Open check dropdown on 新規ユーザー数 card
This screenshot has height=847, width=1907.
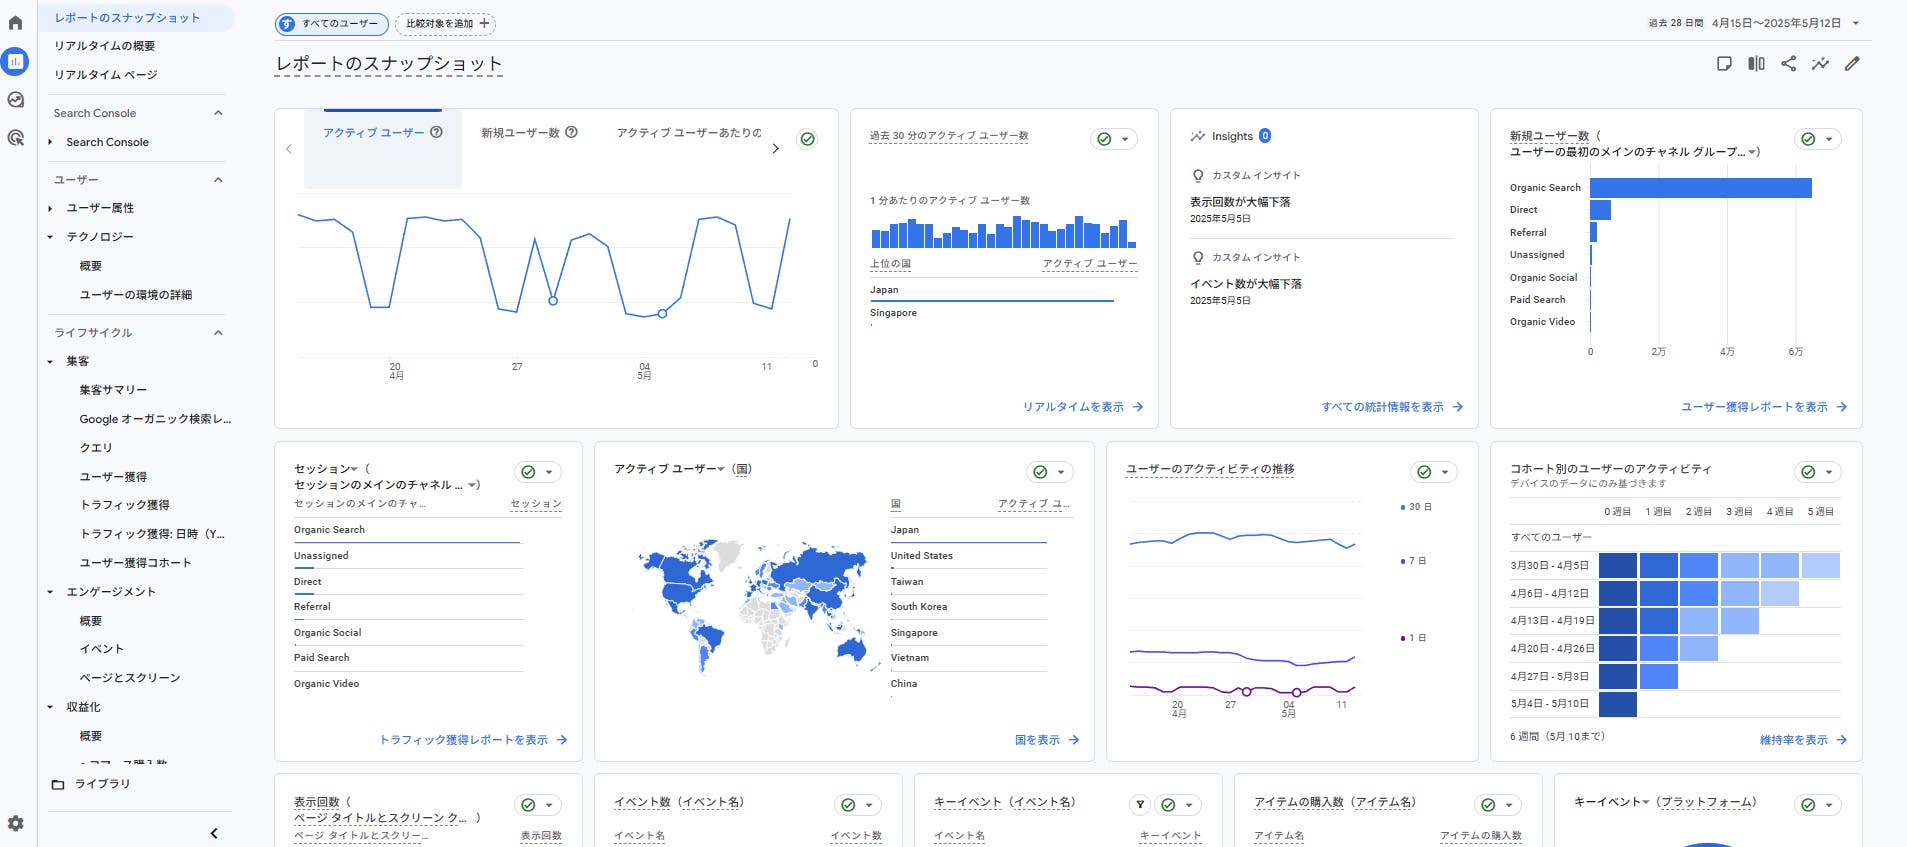point(1817,139)
